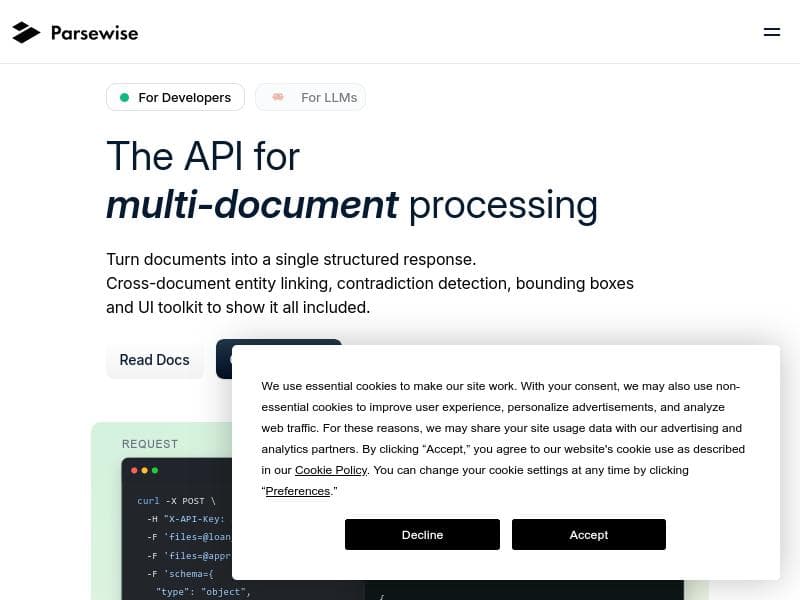Viewport: 800px width, 600px height.
Task: Click the dark button behind the cookie banner
Action: 223,359
